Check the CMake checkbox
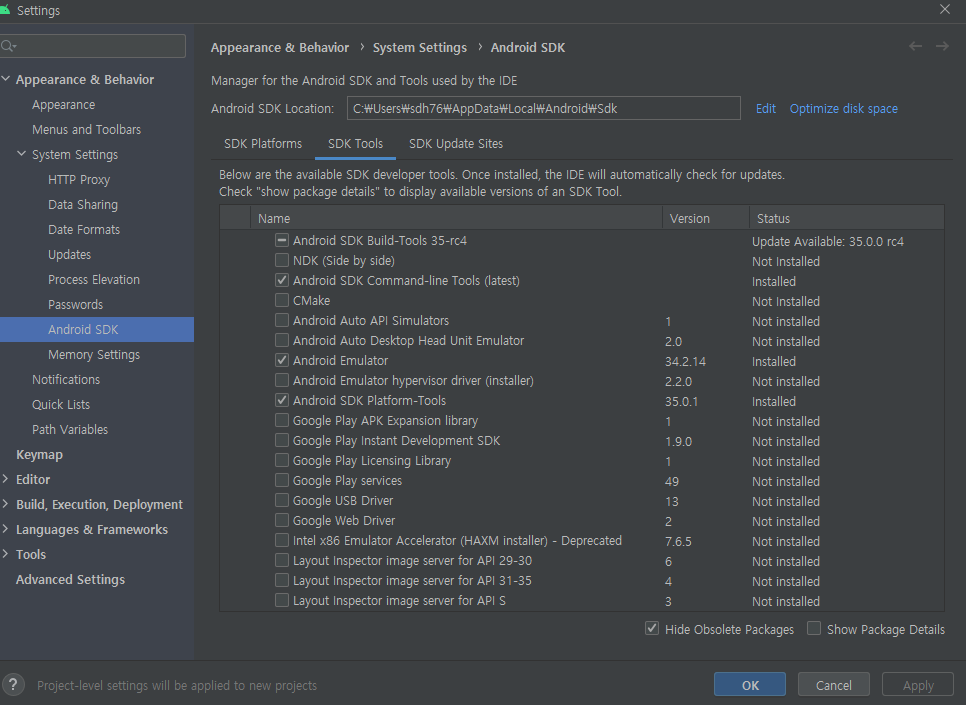The image size is (966, 705). pyautogui.click(x=282, y=300)
